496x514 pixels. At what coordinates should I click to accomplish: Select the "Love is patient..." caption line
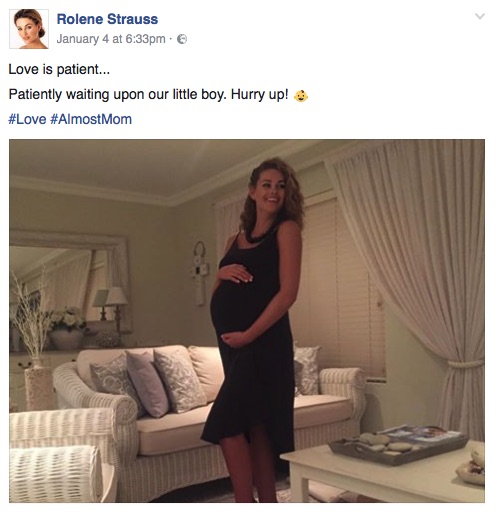click(x=59, y=69)
